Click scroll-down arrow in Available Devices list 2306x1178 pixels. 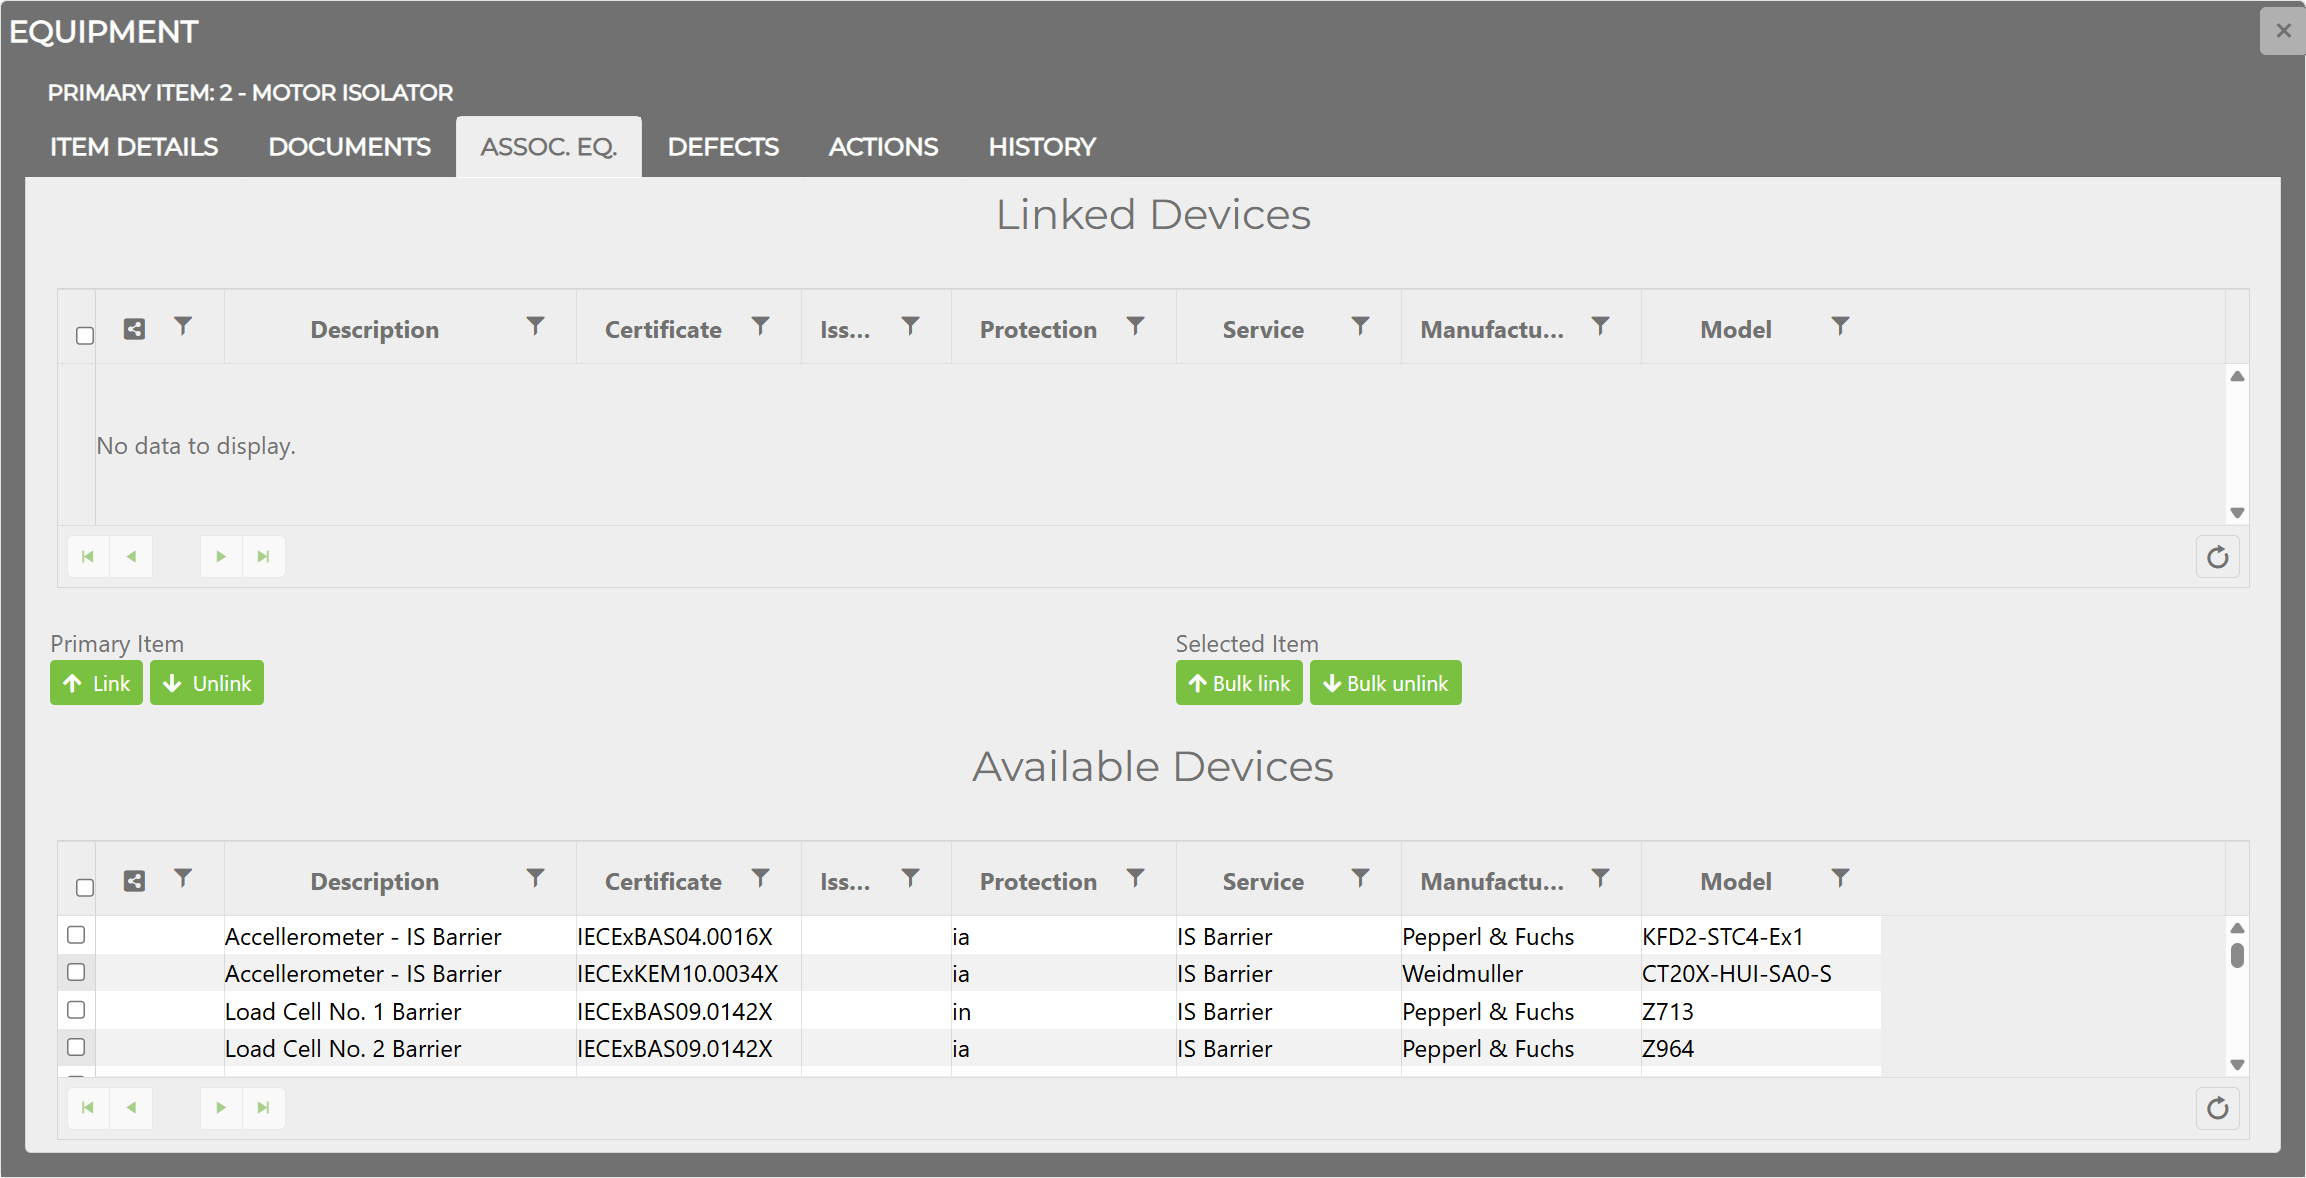pyautogui.click(x=2238, y=1065)
